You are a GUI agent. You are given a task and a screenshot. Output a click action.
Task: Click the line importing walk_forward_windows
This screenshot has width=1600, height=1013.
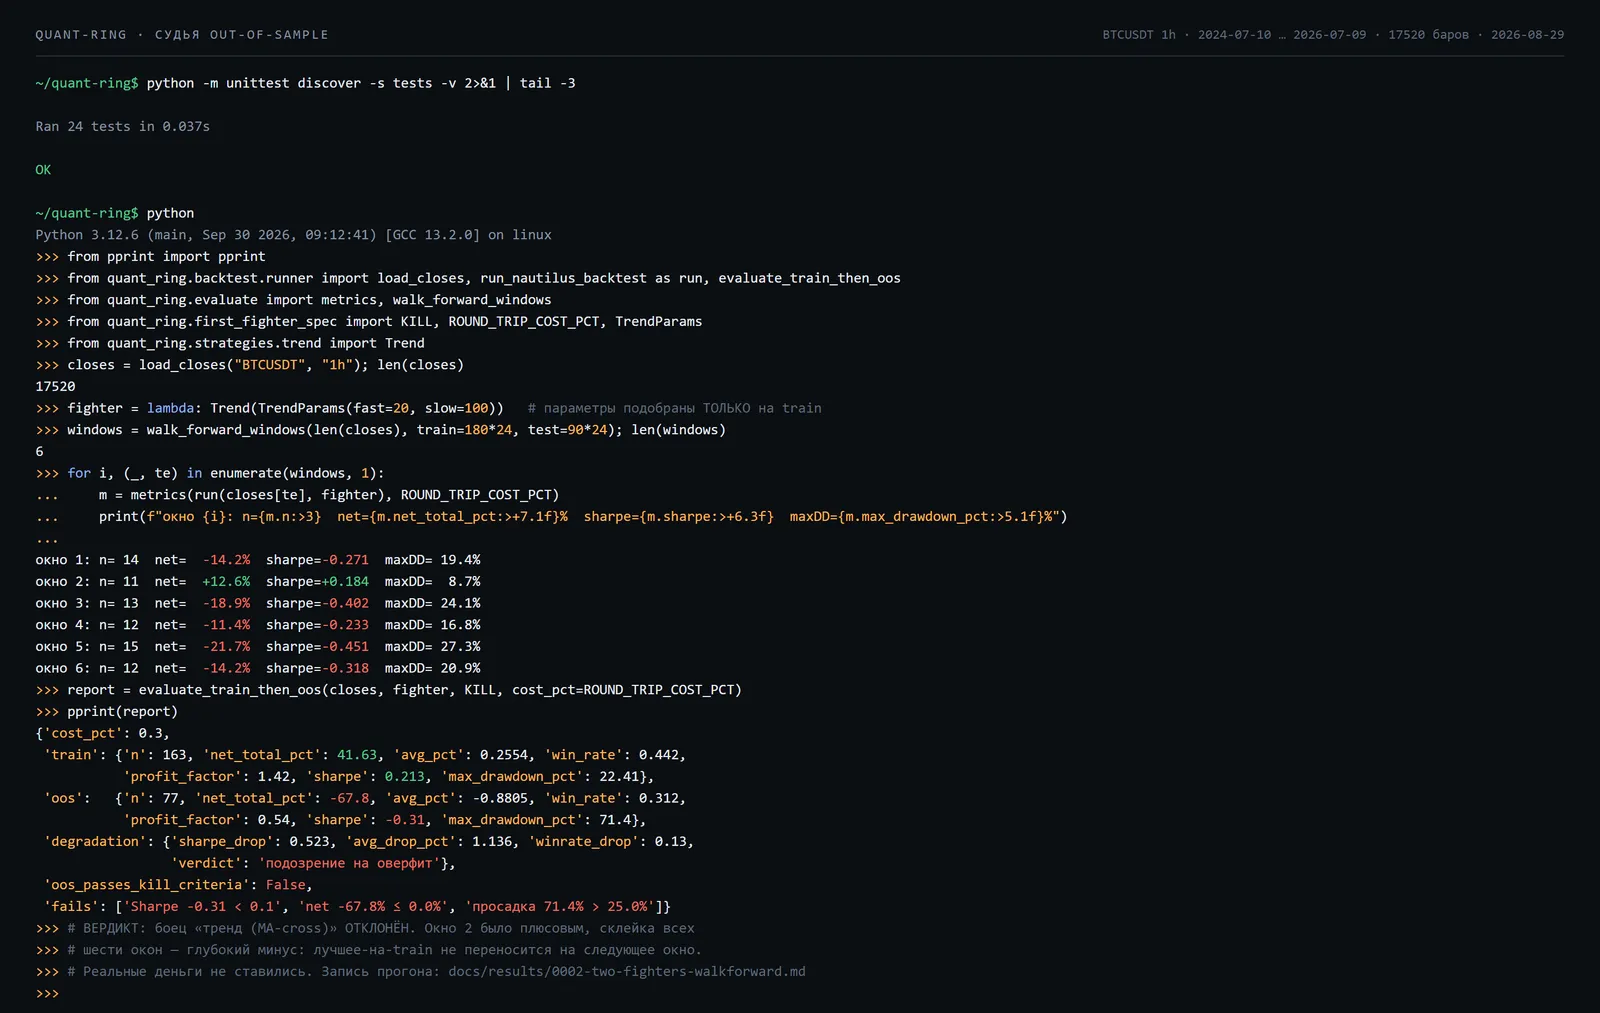tap(293, 300)
